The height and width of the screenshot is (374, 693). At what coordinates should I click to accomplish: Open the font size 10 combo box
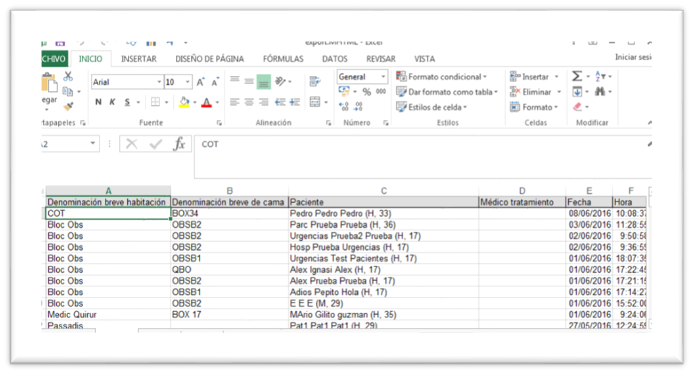[179, 82]
